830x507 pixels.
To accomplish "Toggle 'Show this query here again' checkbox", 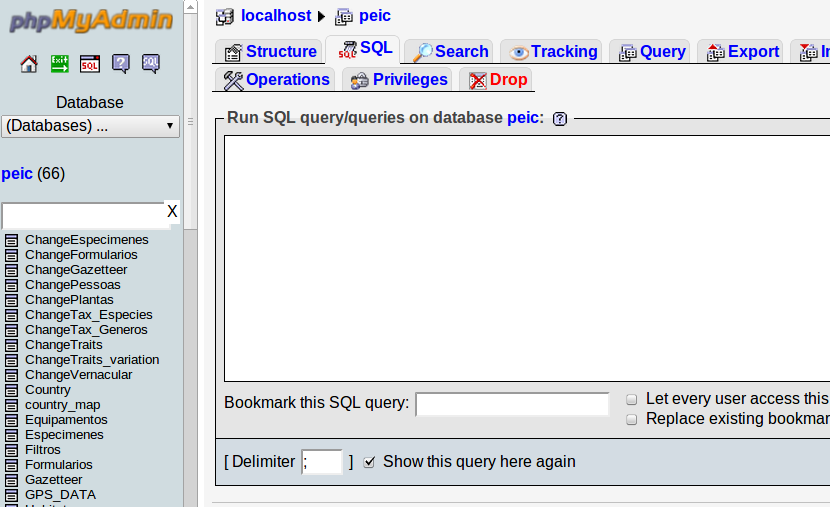I will point(369,462).
